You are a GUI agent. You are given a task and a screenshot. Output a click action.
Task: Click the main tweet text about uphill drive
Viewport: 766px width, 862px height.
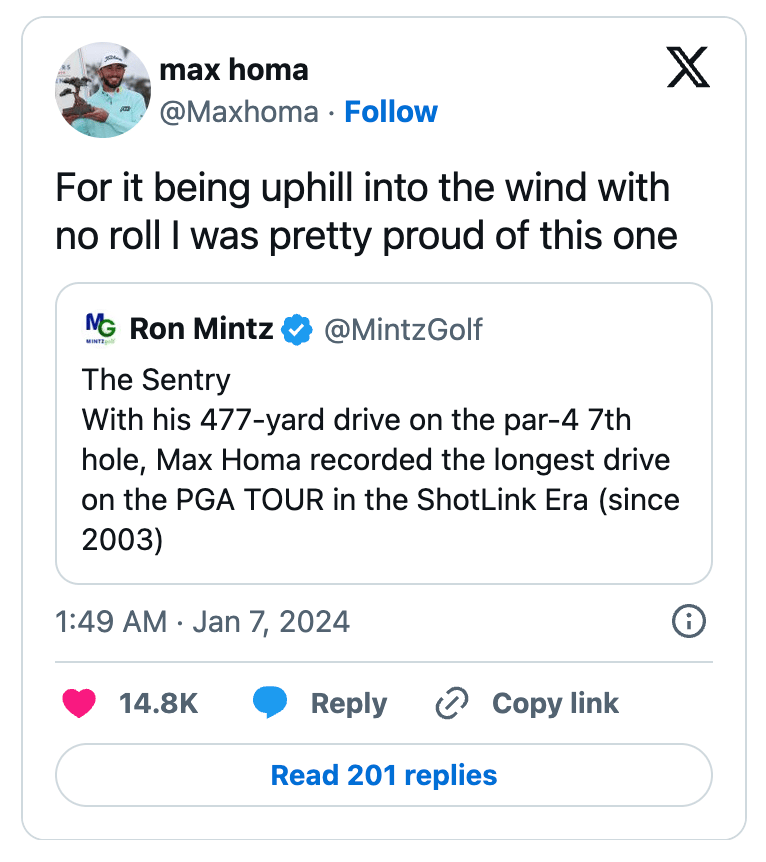click(366, 212)
